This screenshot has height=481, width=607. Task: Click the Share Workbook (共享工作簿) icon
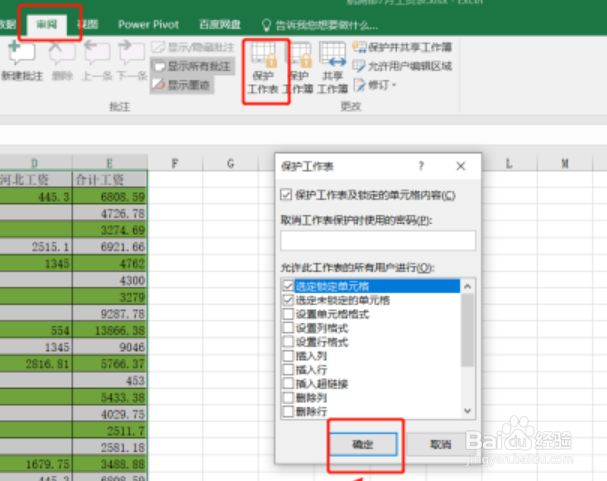(x=332, y=69)
